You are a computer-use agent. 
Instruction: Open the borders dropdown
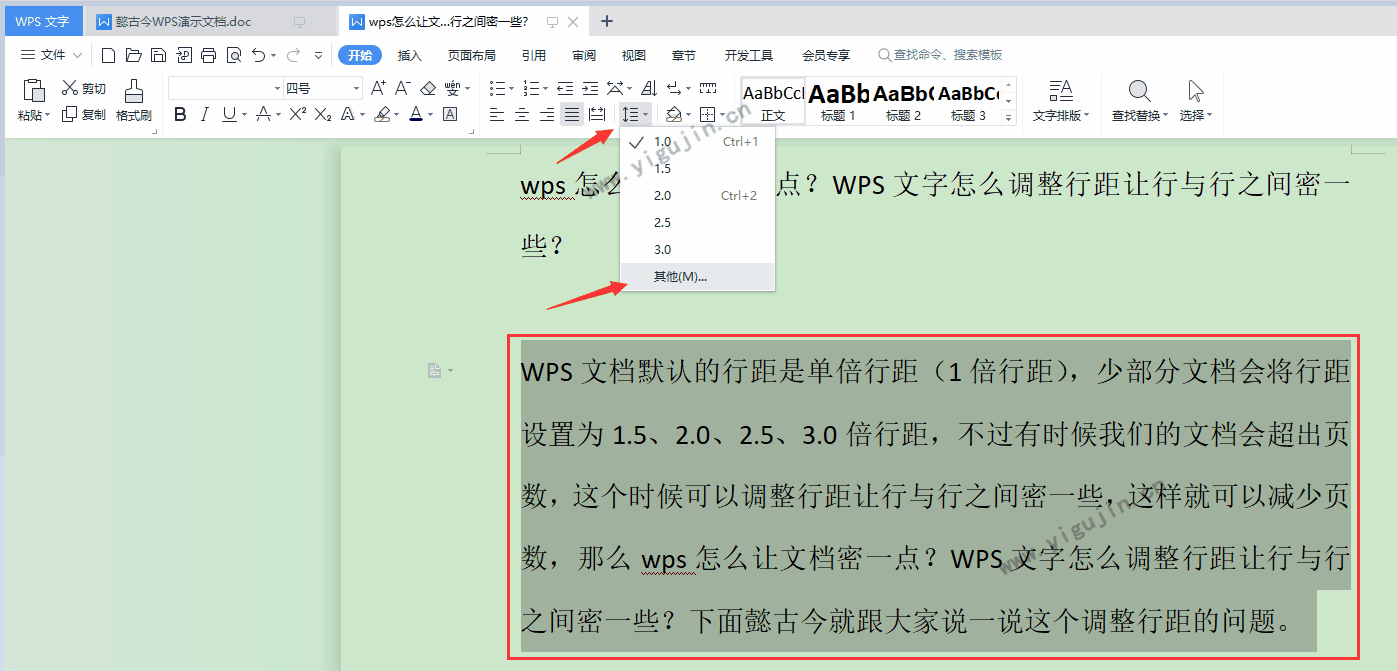(x=722, y=115)
